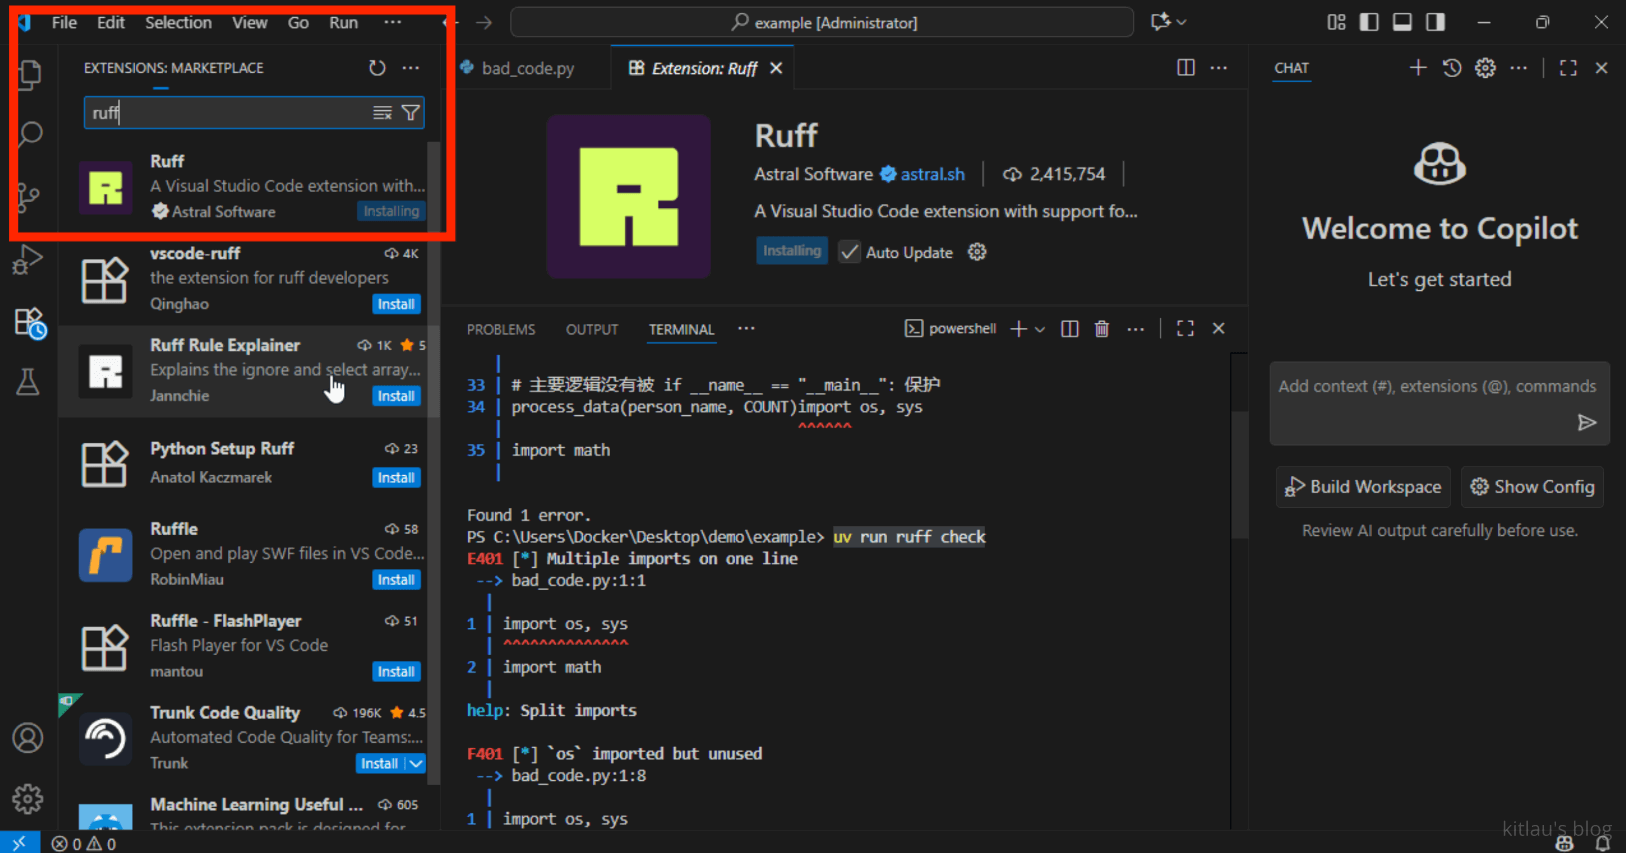Viewport: 1626px width, 853px height.
Task: Expand the hidden menu bar items ellipsis
Action: click(393, 22)
